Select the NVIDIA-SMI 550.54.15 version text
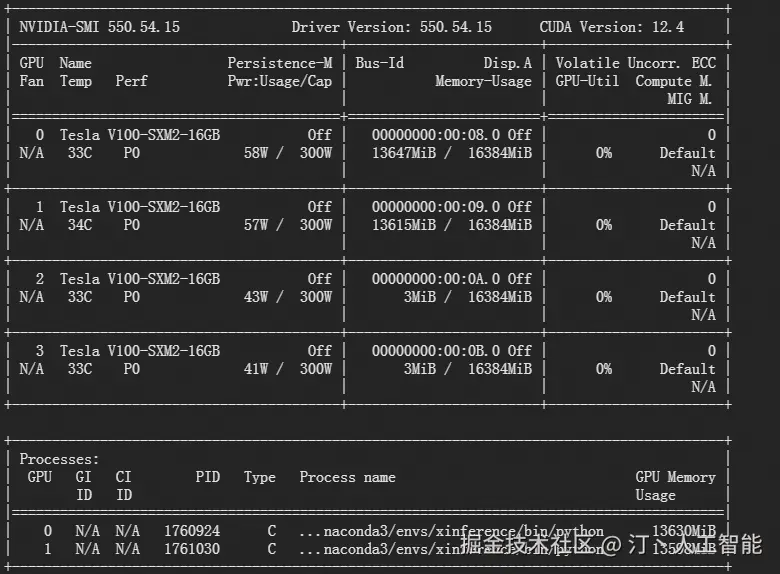This screenshot has height=574, width=780. click(99, 27)
